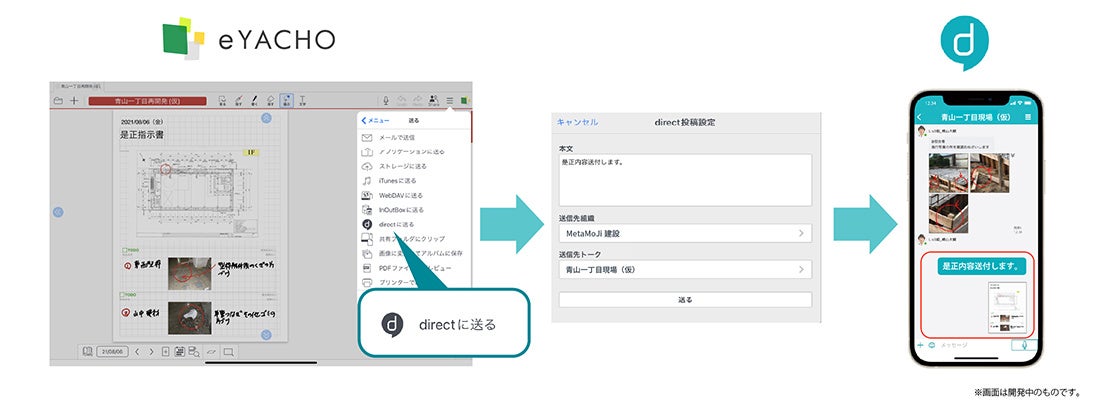Open the Share people icon
The height and width of the screenshot is (400, 1100).
click(434, 101)
